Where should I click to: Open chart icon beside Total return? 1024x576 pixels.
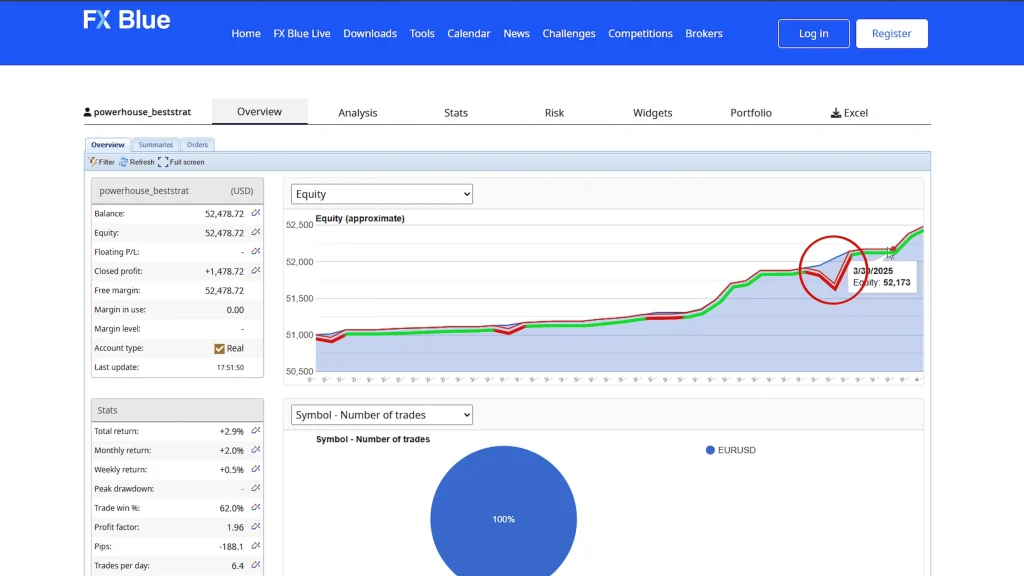pyautogui.click(x=255, y=431)
